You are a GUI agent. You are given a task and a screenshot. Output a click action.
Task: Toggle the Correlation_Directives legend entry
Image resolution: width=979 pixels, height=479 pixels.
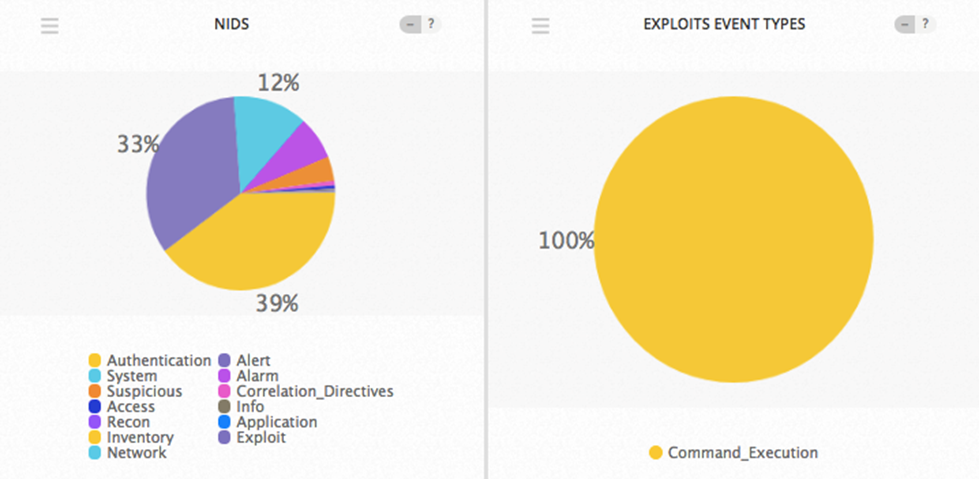pos(306,391)
